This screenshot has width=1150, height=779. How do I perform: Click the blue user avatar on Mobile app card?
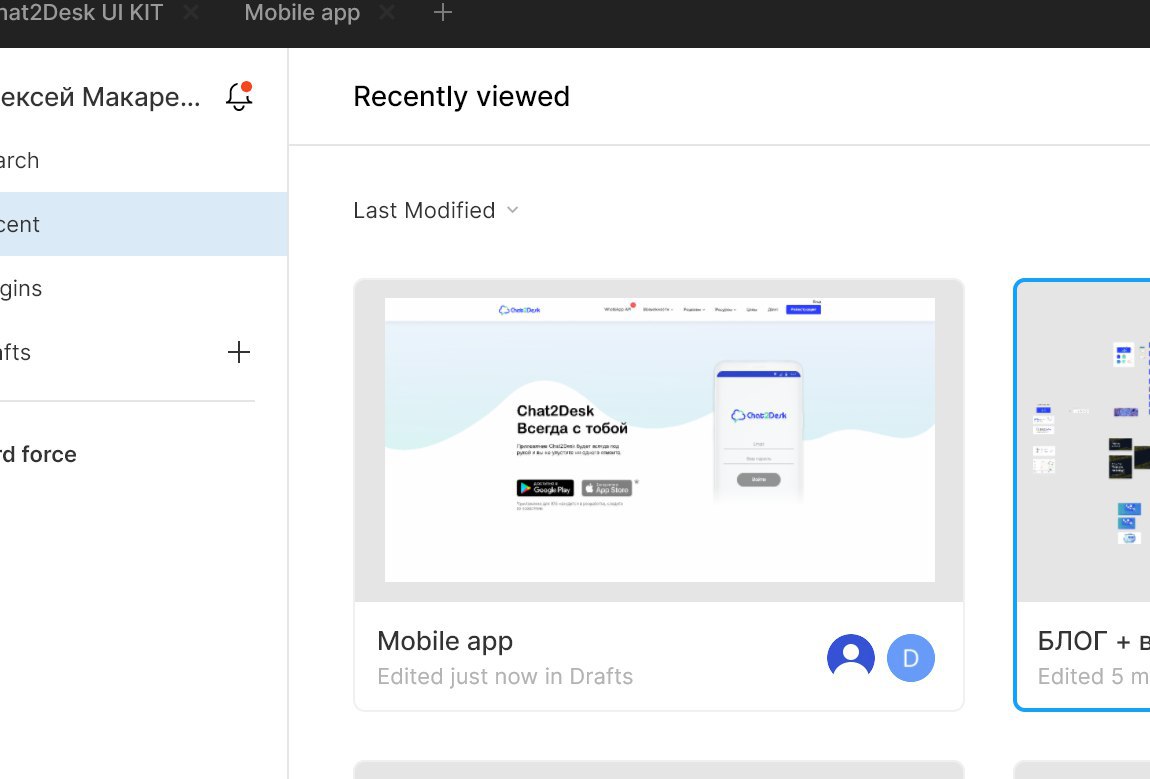pos(851,657)
